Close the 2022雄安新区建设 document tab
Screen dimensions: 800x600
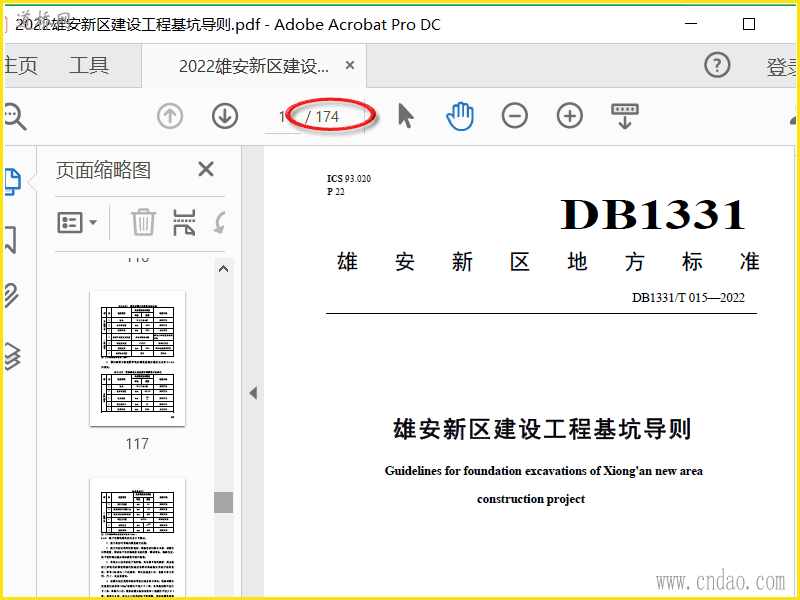pyautogui.click(x=350, y=65)
